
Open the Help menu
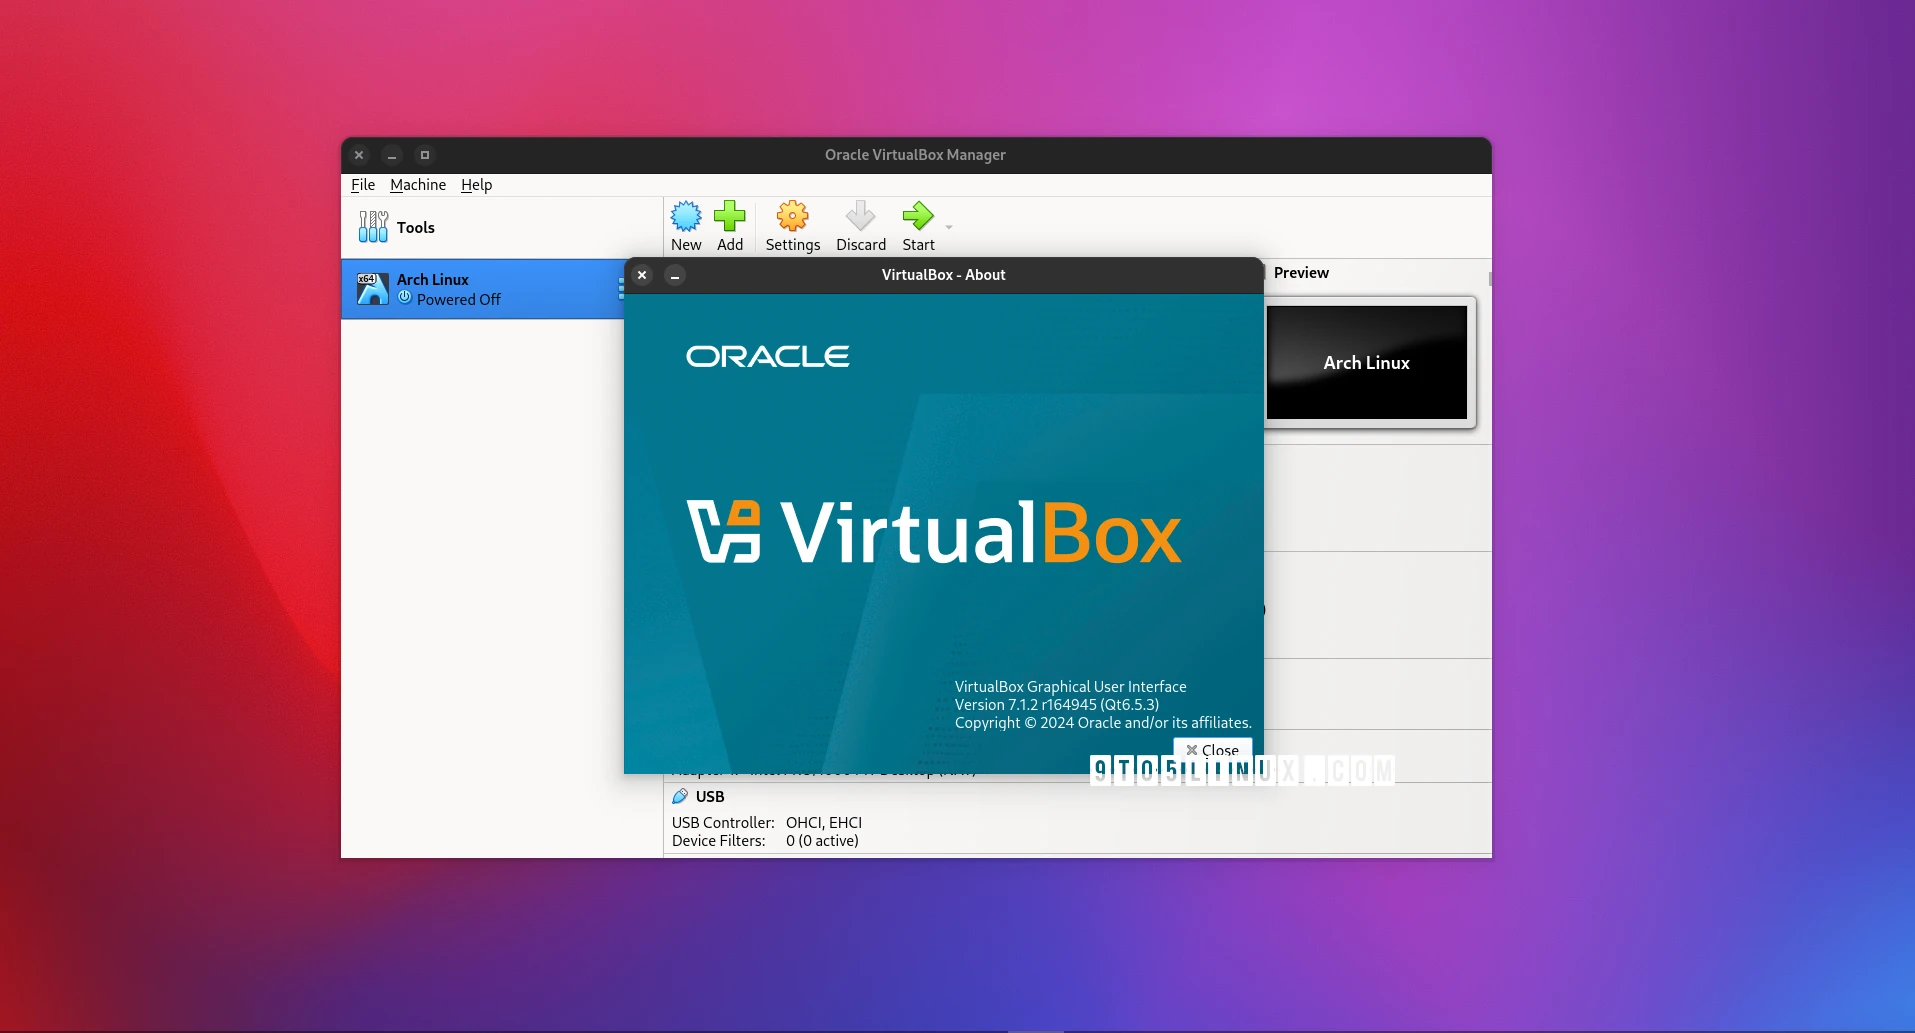click(476, 185)
